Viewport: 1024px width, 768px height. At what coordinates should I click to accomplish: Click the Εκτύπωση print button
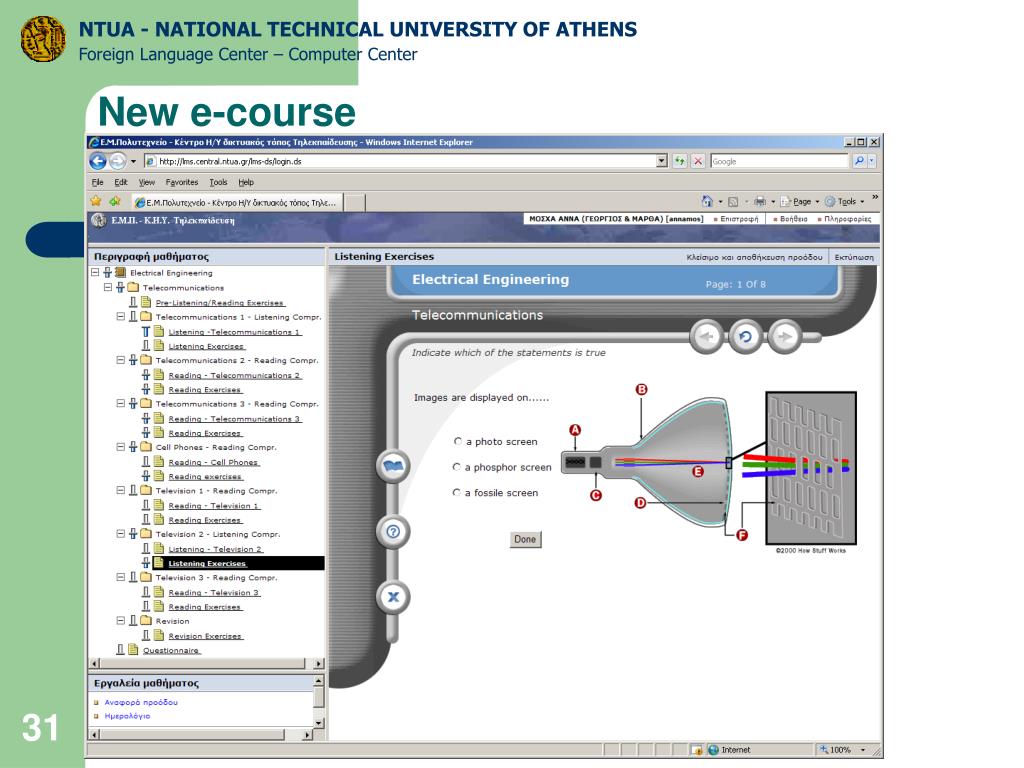[854, 257]
